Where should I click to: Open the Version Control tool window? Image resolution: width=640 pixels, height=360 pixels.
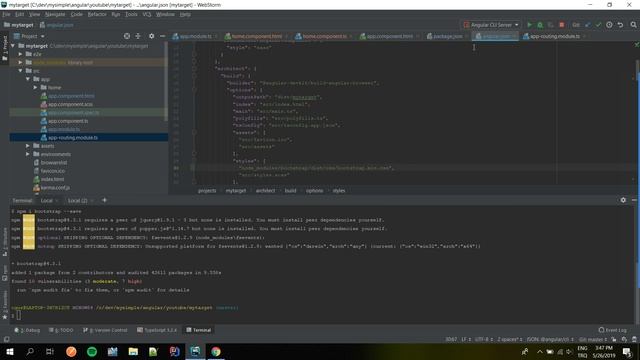[x=105, y=330]
